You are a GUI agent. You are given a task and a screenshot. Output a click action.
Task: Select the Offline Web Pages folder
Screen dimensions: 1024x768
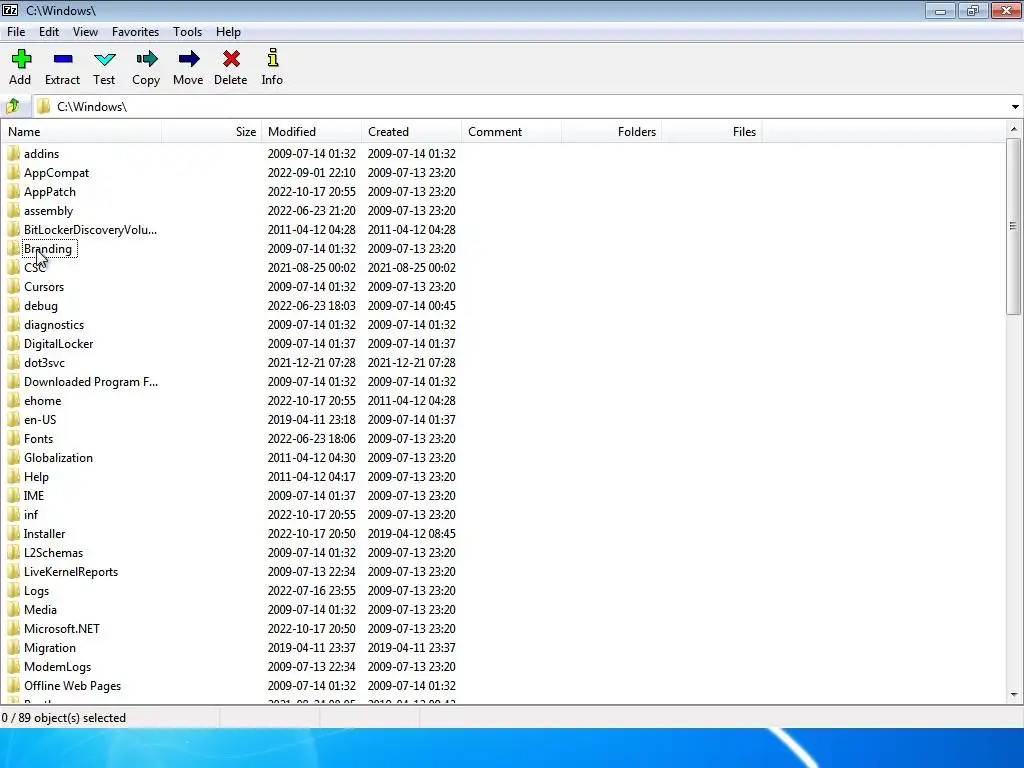click(x=72, y=686)
